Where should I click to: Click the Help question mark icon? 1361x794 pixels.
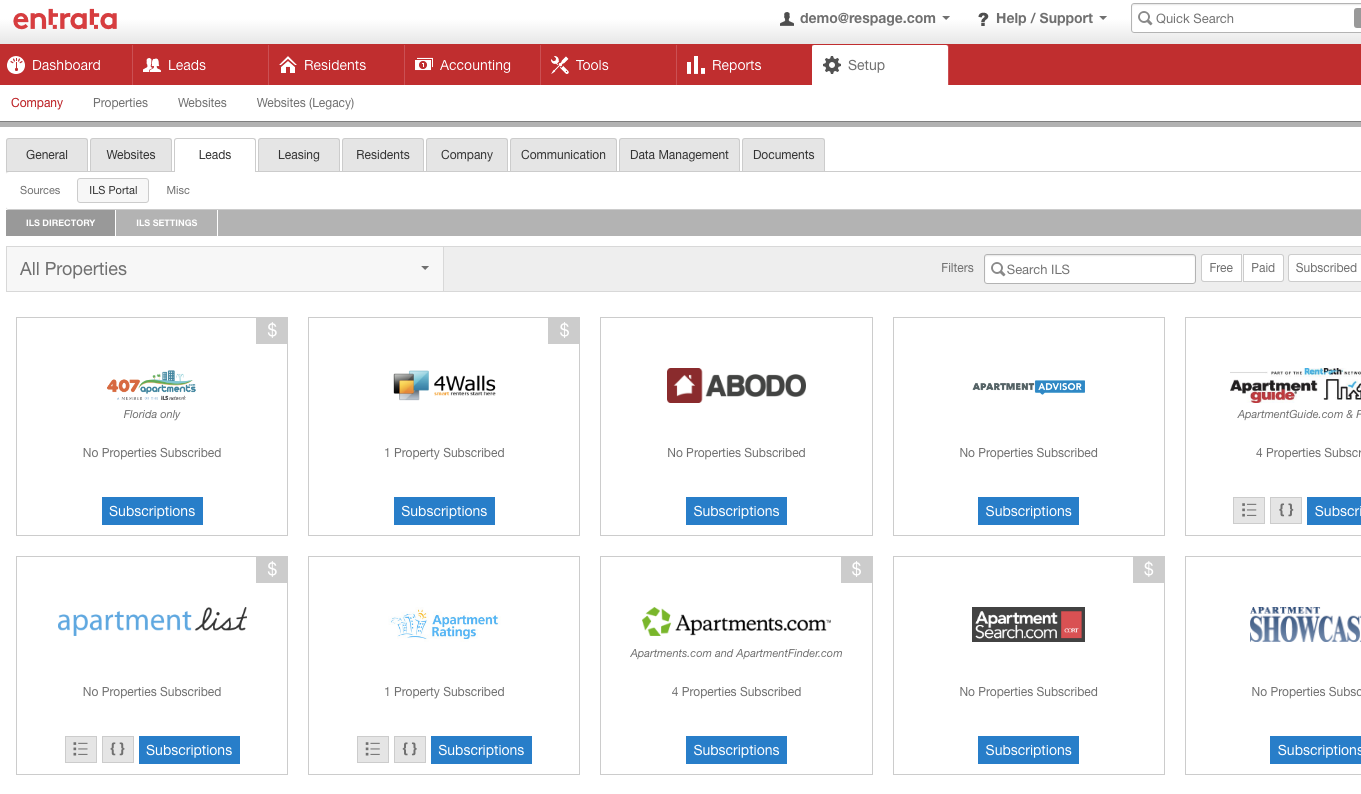pyautogui.click(x=983, y=18)
